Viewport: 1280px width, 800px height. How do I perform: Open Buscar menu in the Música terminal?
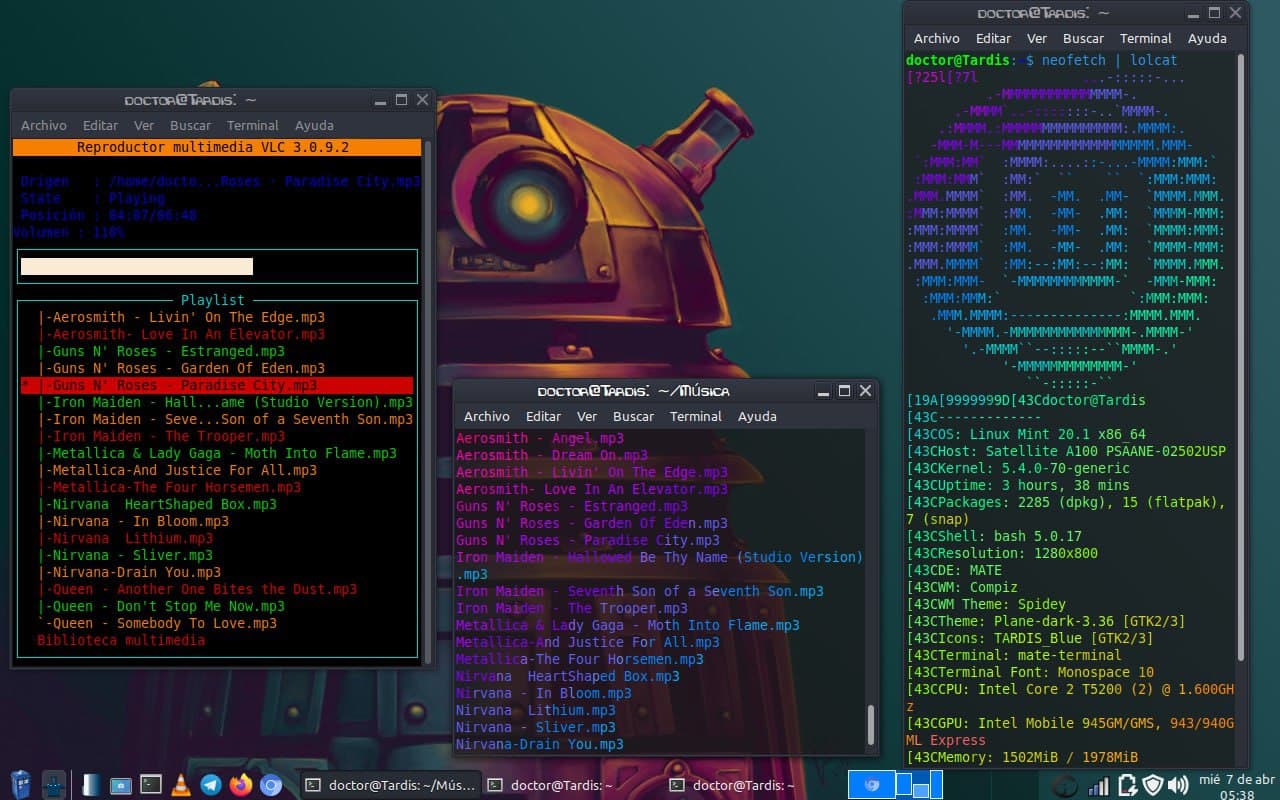click(x=633, y=416)
